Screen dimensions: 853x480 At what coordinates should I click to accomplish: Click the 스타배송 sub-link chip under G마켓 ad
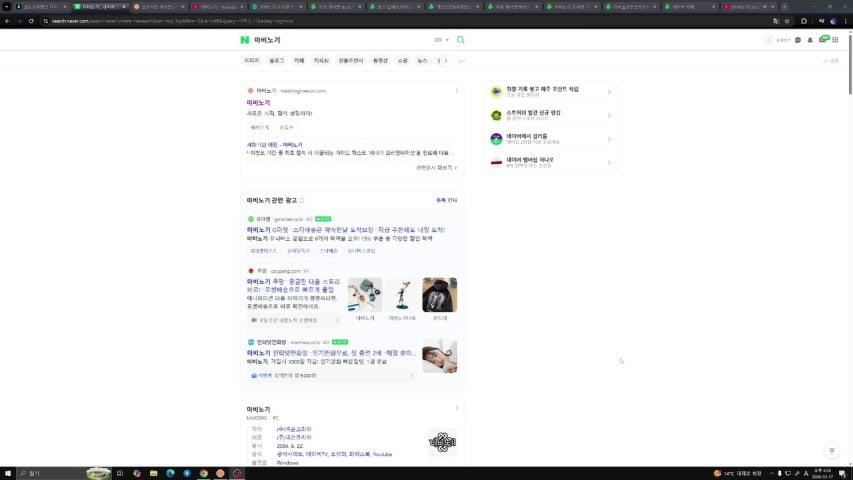(329, 251)
